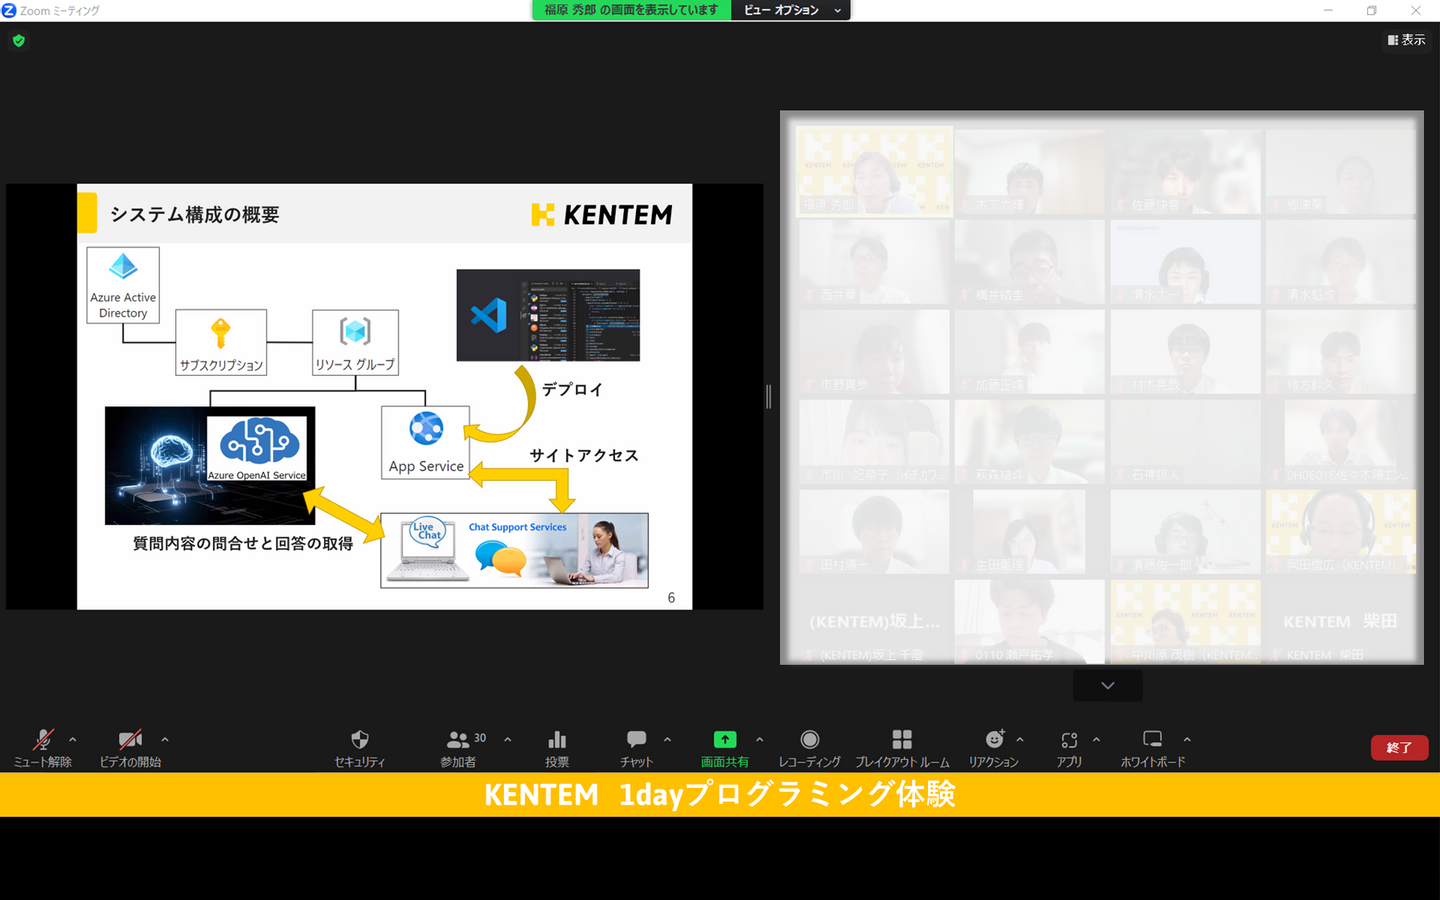Click the Azure Active Directory icon
The width and height of the screenshot is (1440, 900).
coord(123,266)
